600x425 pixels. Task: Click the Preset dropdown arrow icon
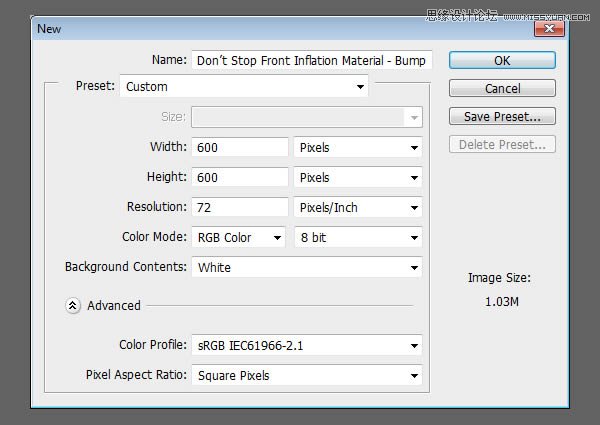tap(360, 87)
